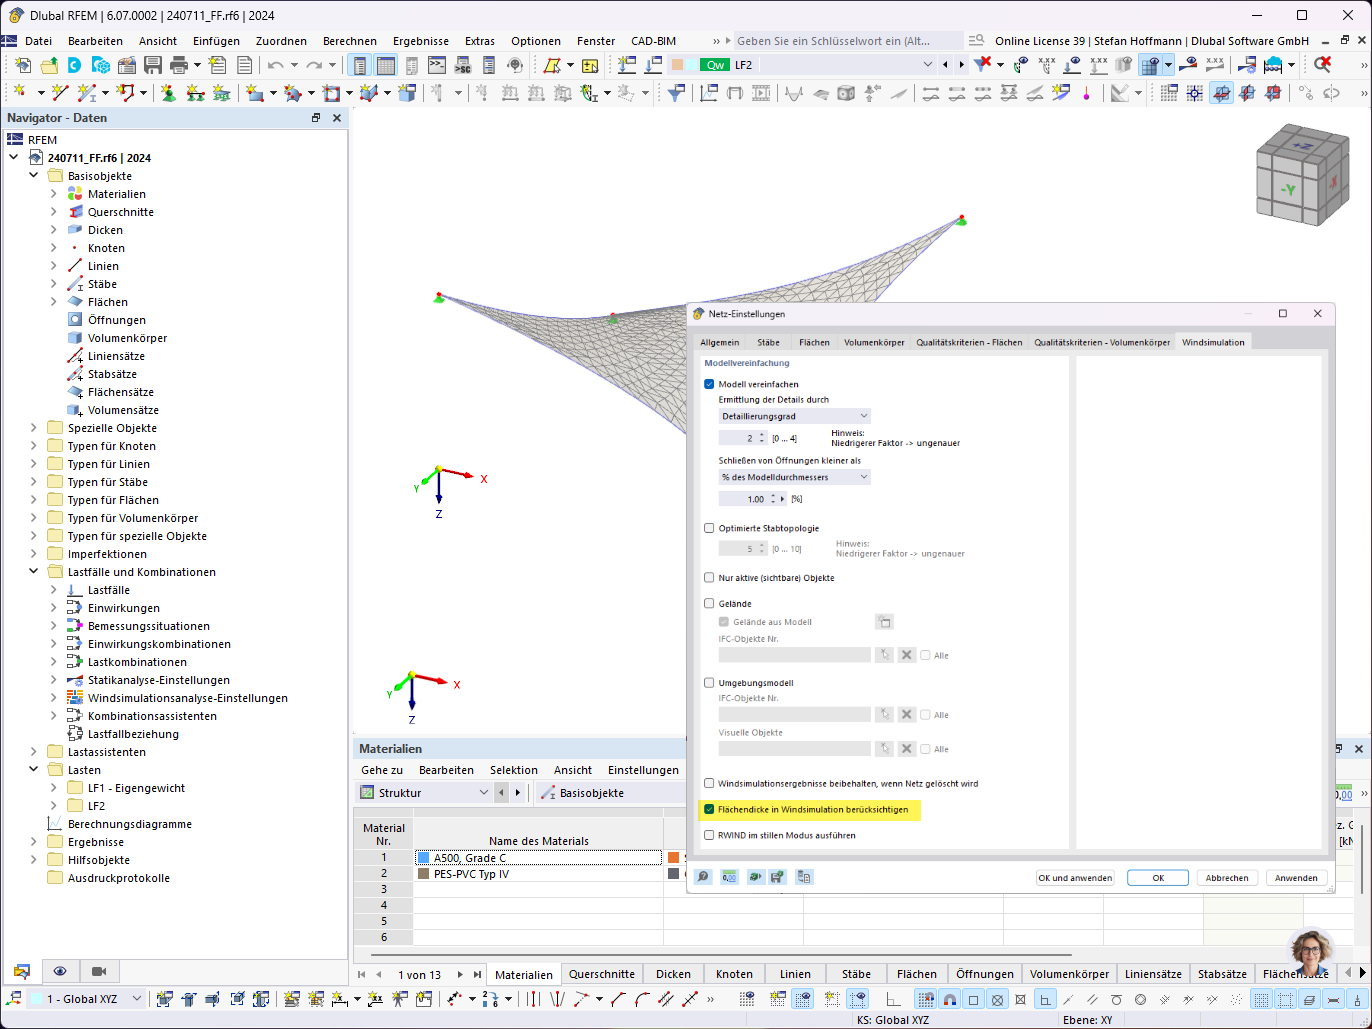Image resolution: width=1372 pixels, height=1029 pixels.
Task: Disable Flächendicke in Windsimulation berücksichtigen
Action: pos(709,810)
